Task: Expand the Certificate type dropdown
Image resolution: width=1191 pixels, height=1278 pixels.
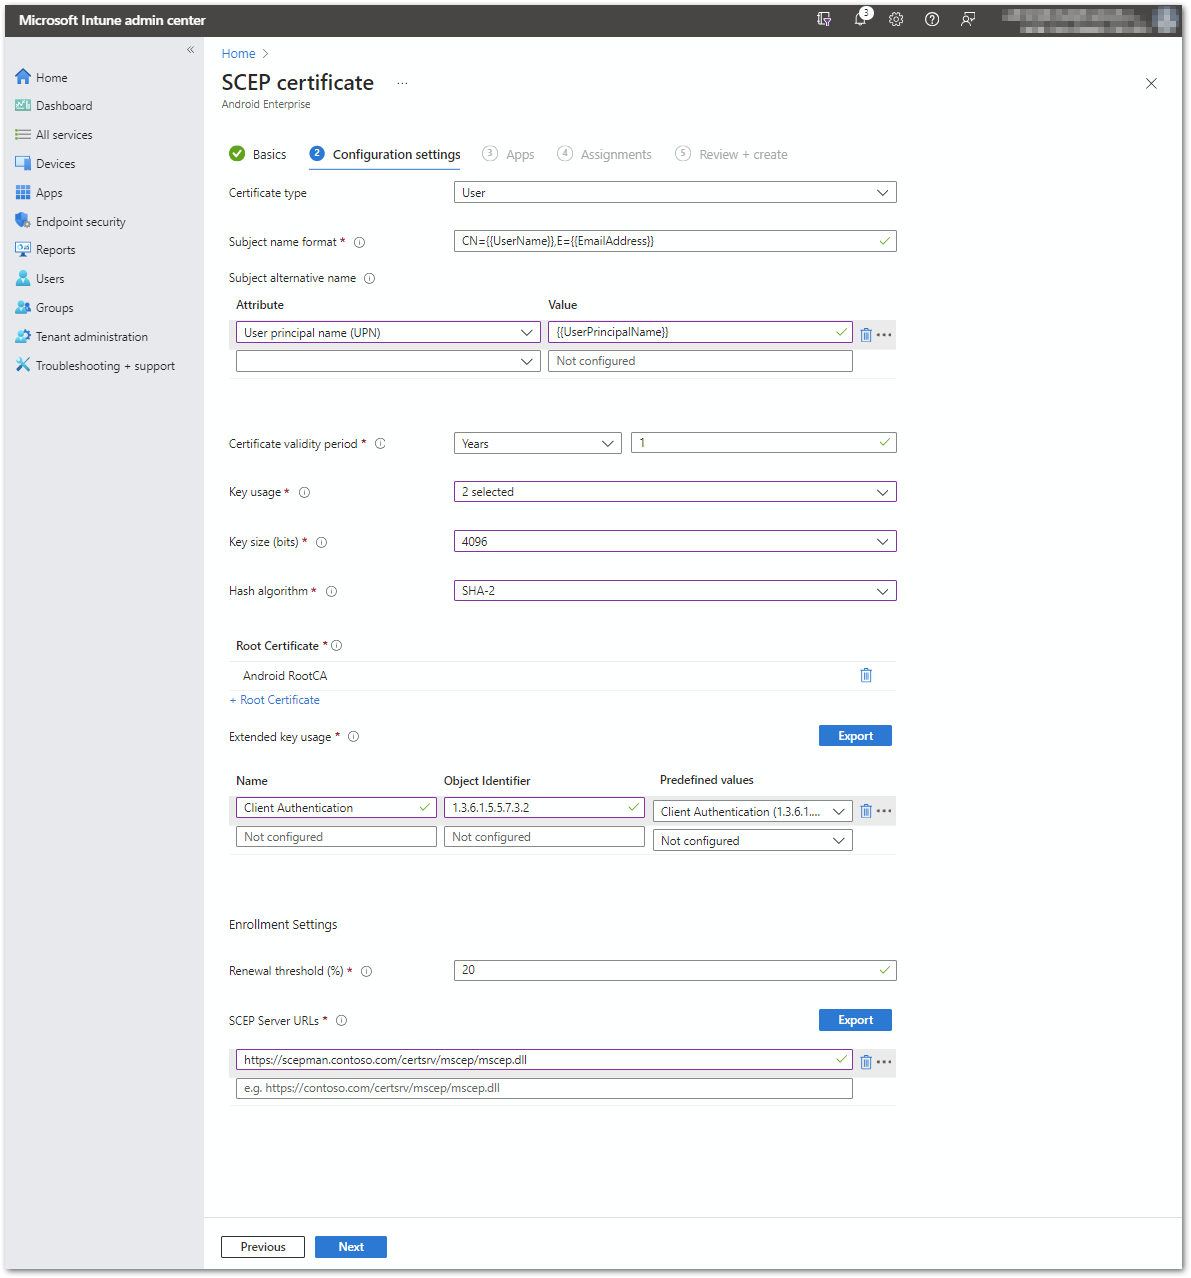Action: pyautogui.click(x=675, y=193)
